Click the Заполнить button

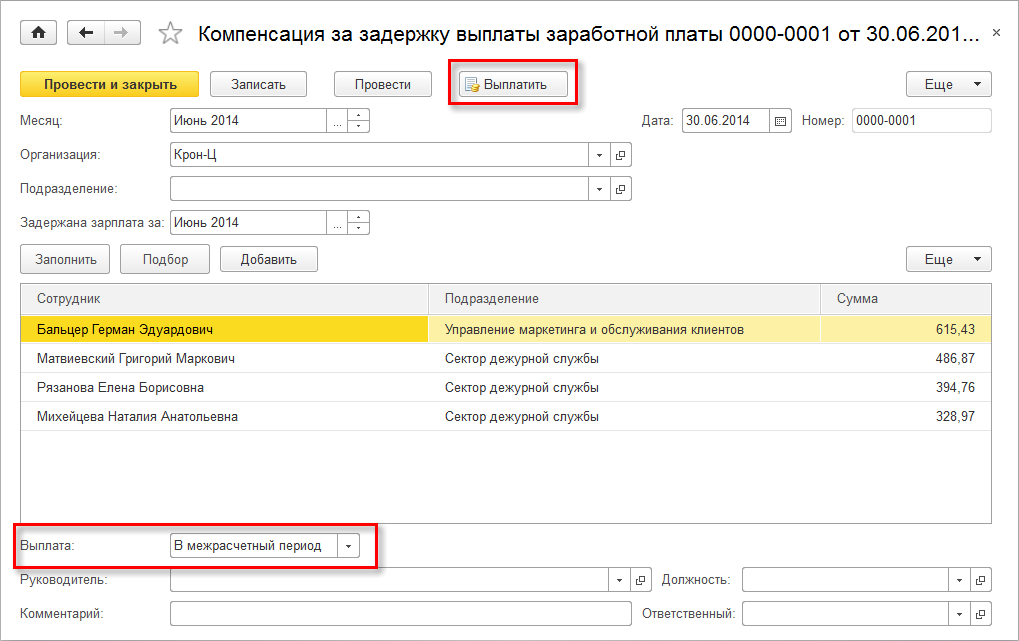click(x=66, y=259)
